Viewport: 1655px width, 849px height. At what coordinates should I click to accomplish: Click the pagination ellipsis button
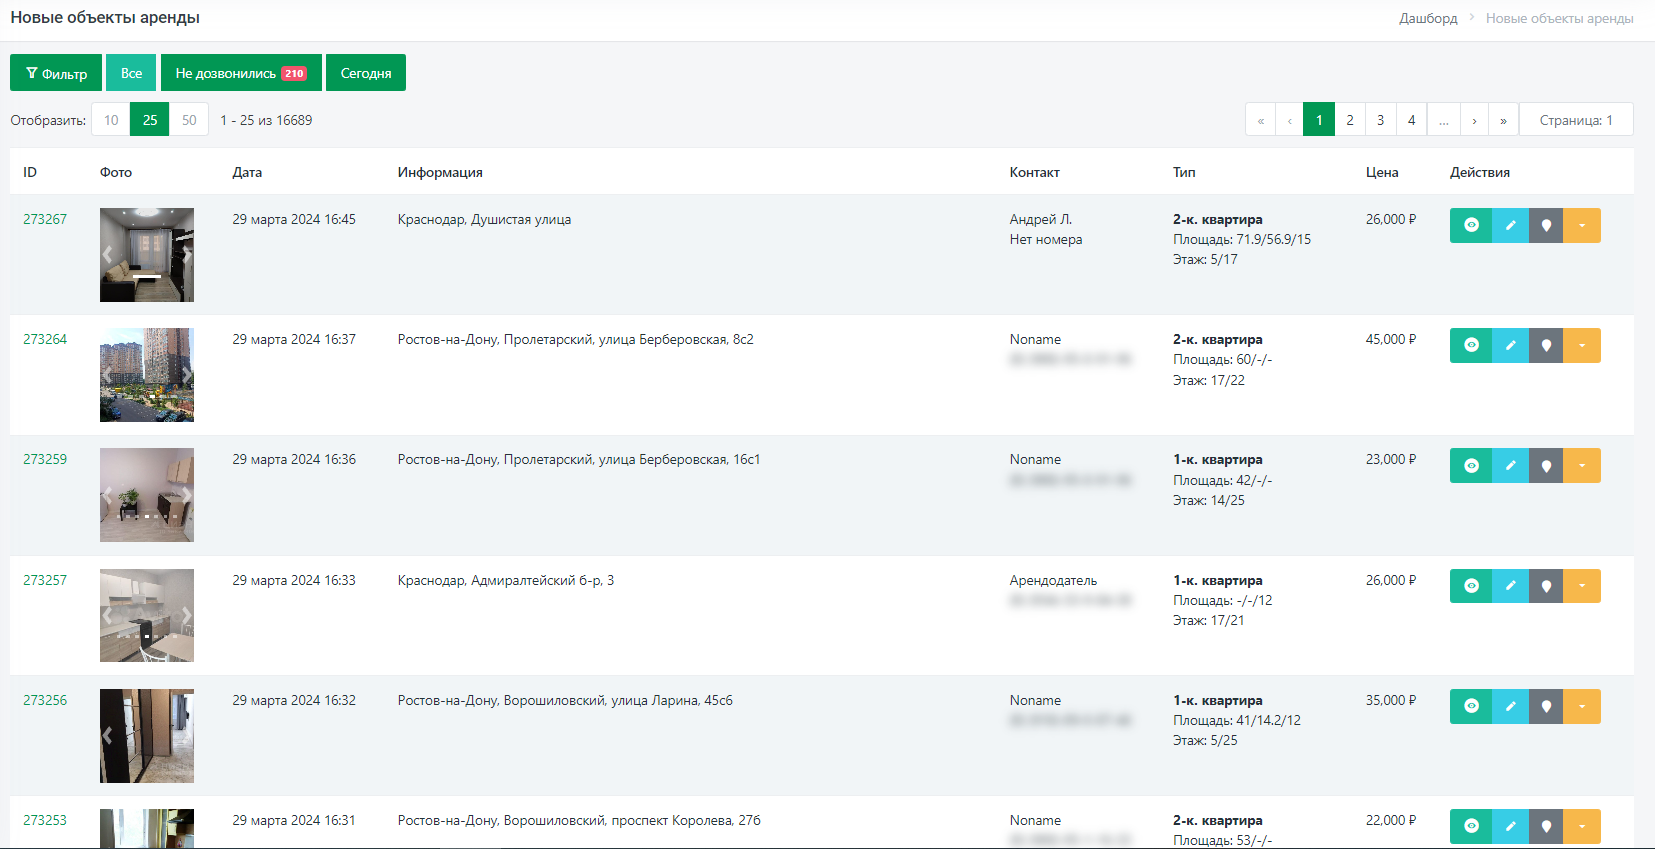click(1444, 120)
